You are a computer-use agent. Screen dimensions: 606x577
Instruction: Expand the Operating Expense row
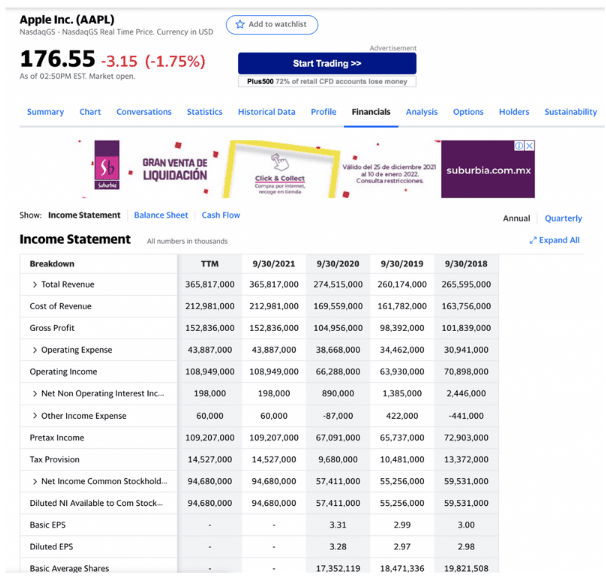[35, 350]
